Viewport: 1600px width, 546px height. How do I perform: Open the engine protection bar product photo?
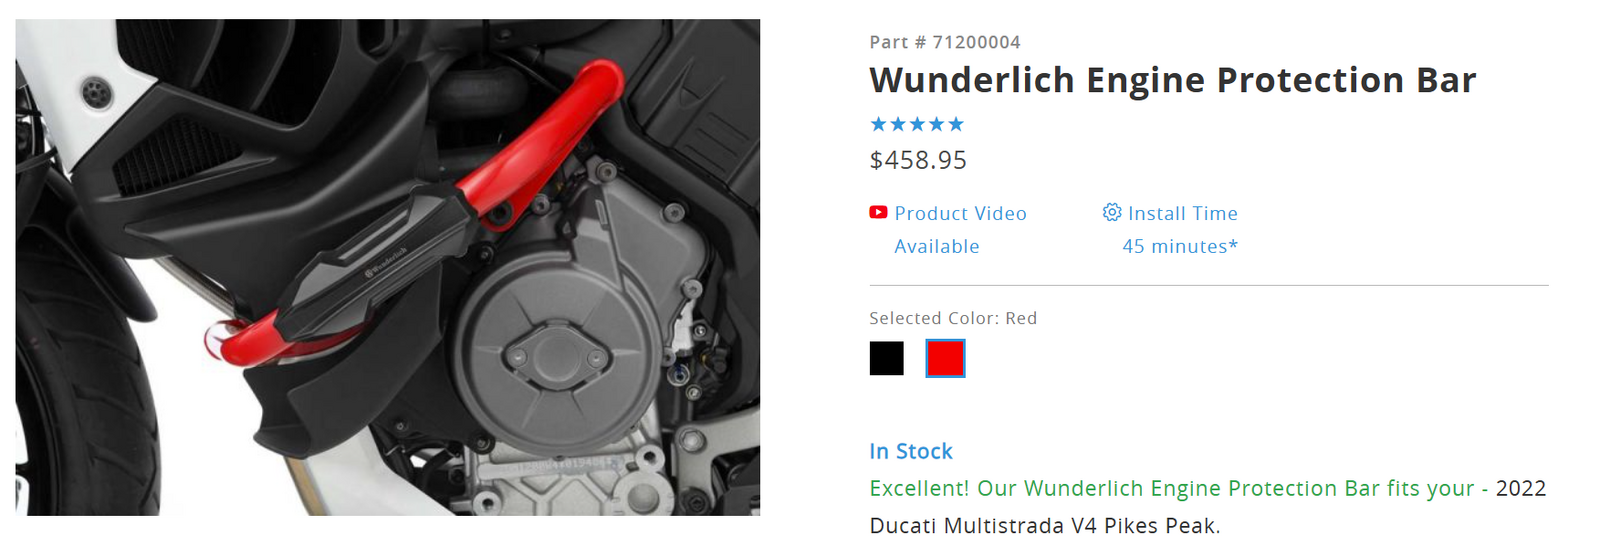[x=388, y=267]
